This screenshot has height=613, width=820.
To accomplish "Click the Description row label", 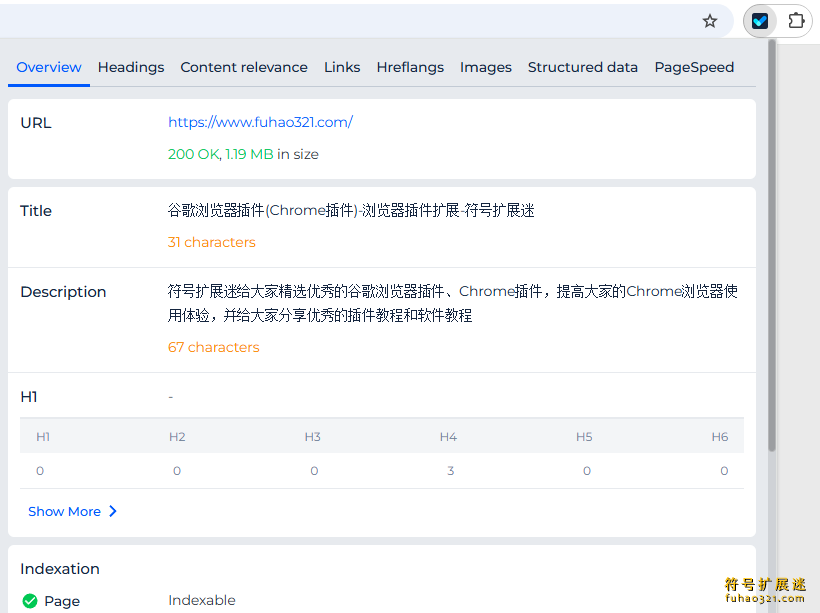I will [x=63, y=292].
